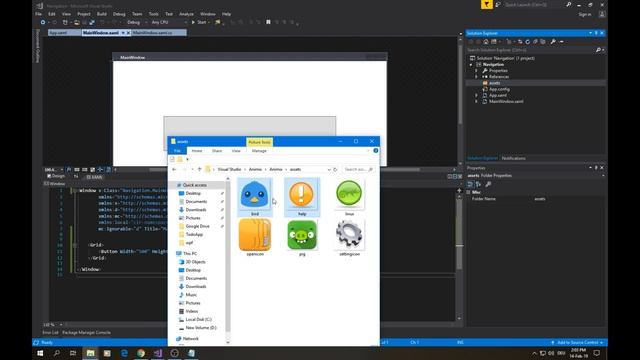Screen dimensions: 640x360
Task: Click the Open File toolbar icon
Action: point(77,22)
